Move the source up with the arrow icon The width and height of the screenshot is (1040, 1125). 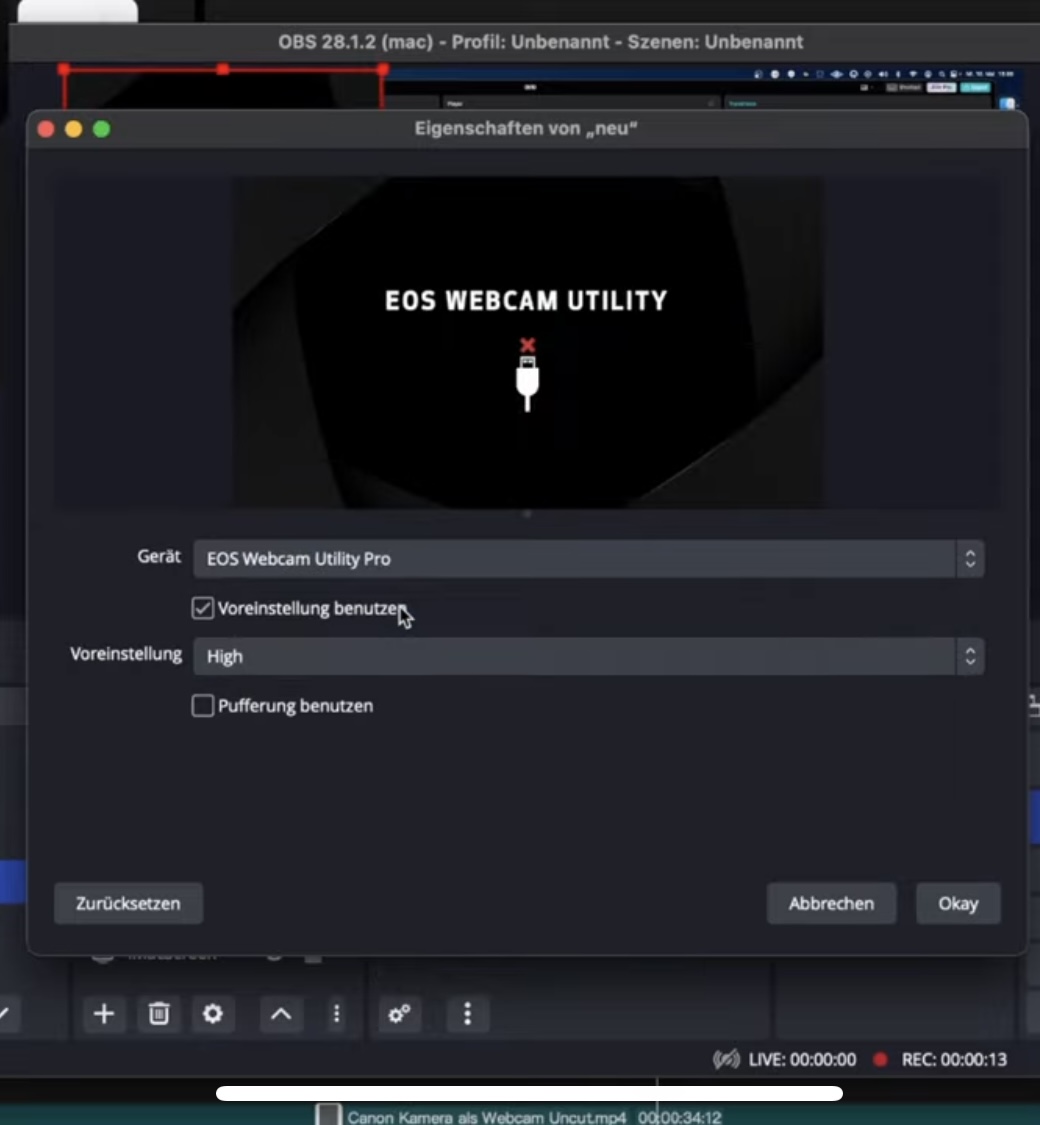click(281, 1014)
